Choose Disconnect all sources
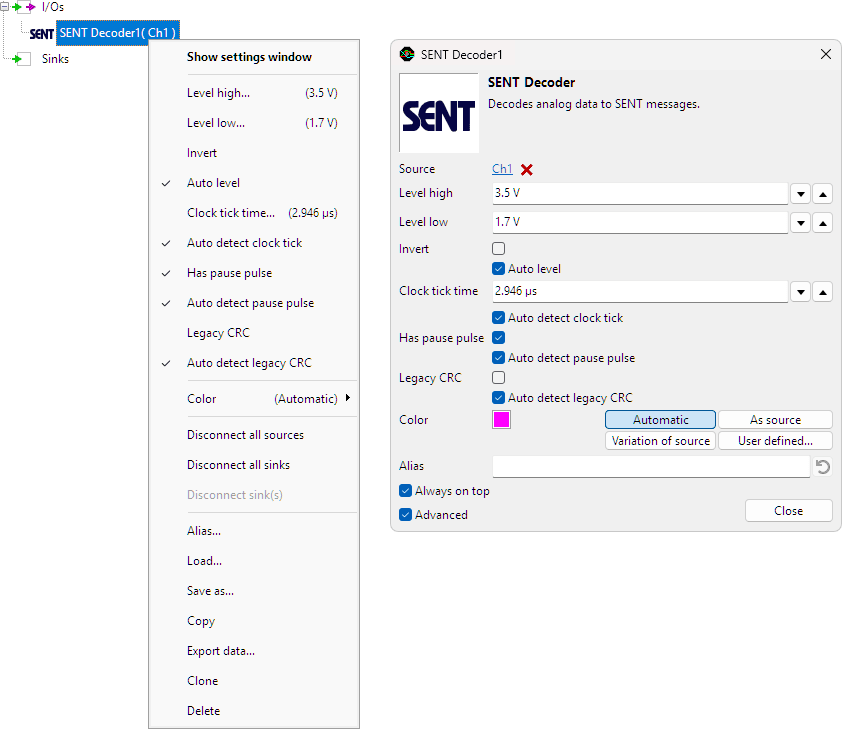Screen dimensions: 842x729 254,435
